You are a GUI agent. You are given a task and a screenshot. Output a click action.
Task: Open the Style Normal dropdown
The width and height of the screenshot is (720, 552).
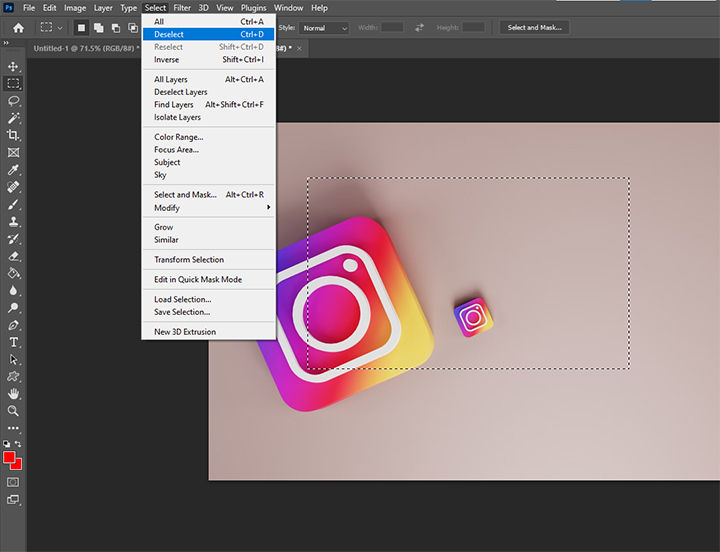pos(324,28)
